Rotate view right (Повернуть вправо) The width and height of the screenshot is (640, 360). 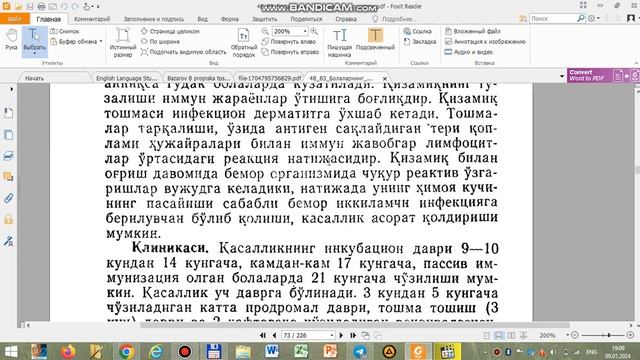(x=290, y=52)
